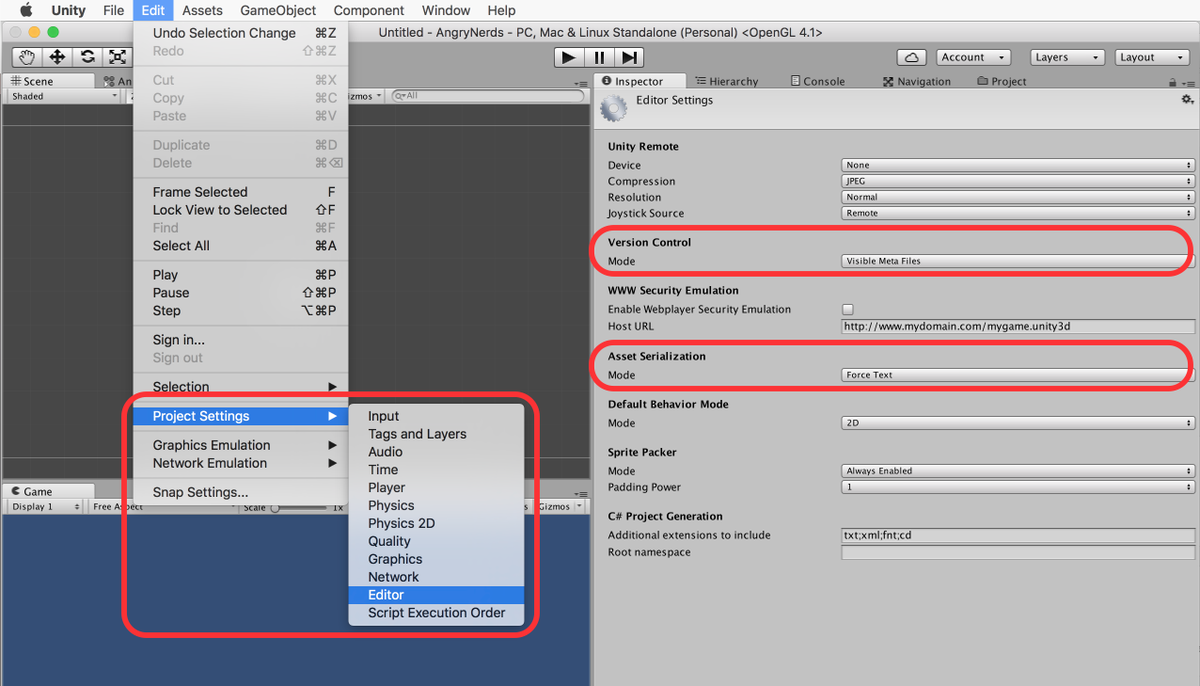Select Editor in Project Settings submenu

coord(436,595)
